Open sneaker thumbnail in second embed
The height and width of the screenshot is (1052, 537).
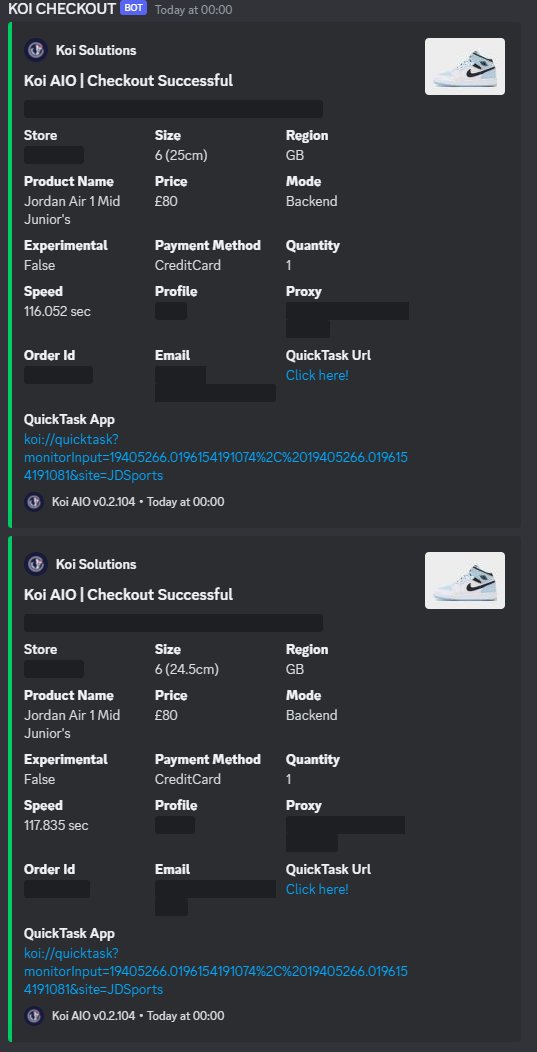coord(465,580)
